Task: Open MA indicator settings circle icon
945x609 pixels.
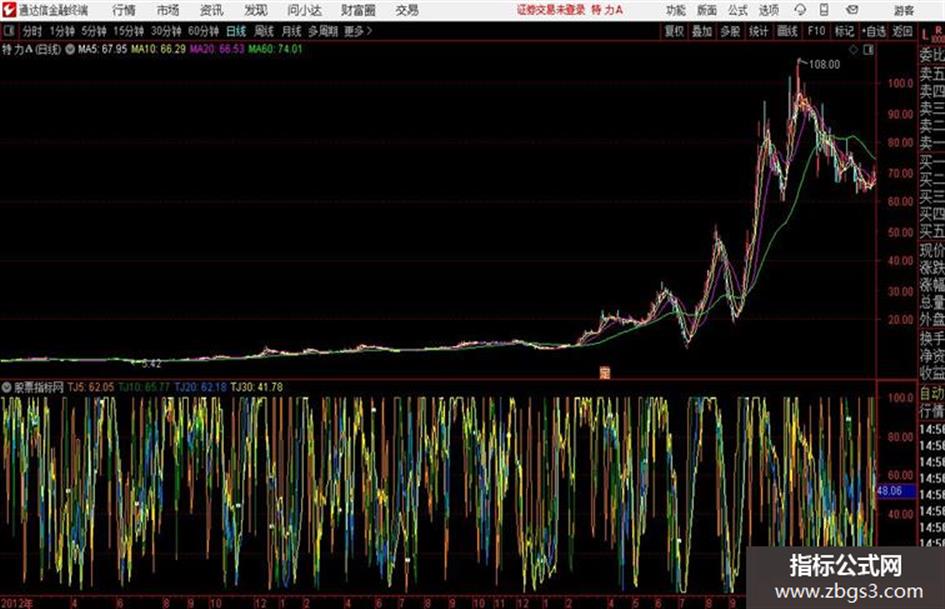Action: coord(70,49)
